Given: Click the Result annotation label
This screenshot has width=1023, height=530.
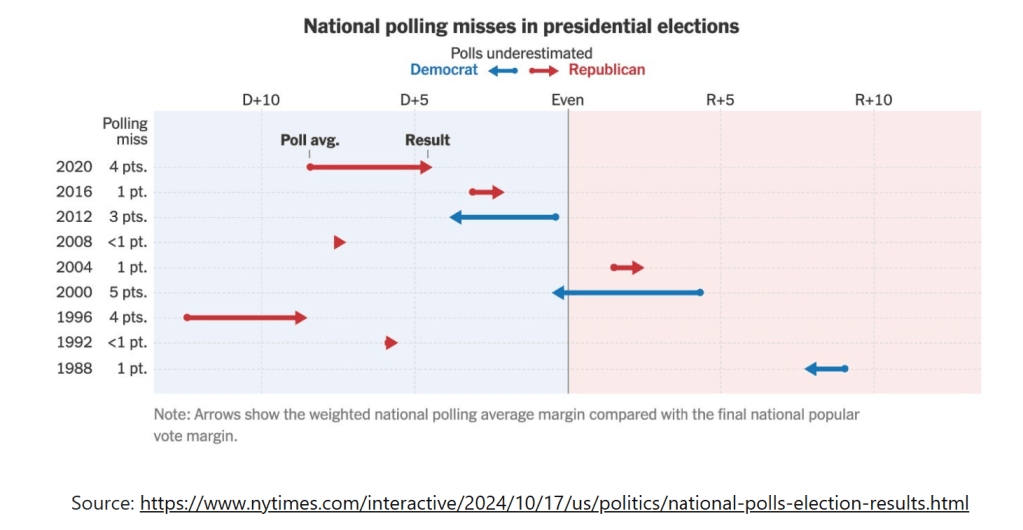Looking at the screenshot, I should pos(427,140).
